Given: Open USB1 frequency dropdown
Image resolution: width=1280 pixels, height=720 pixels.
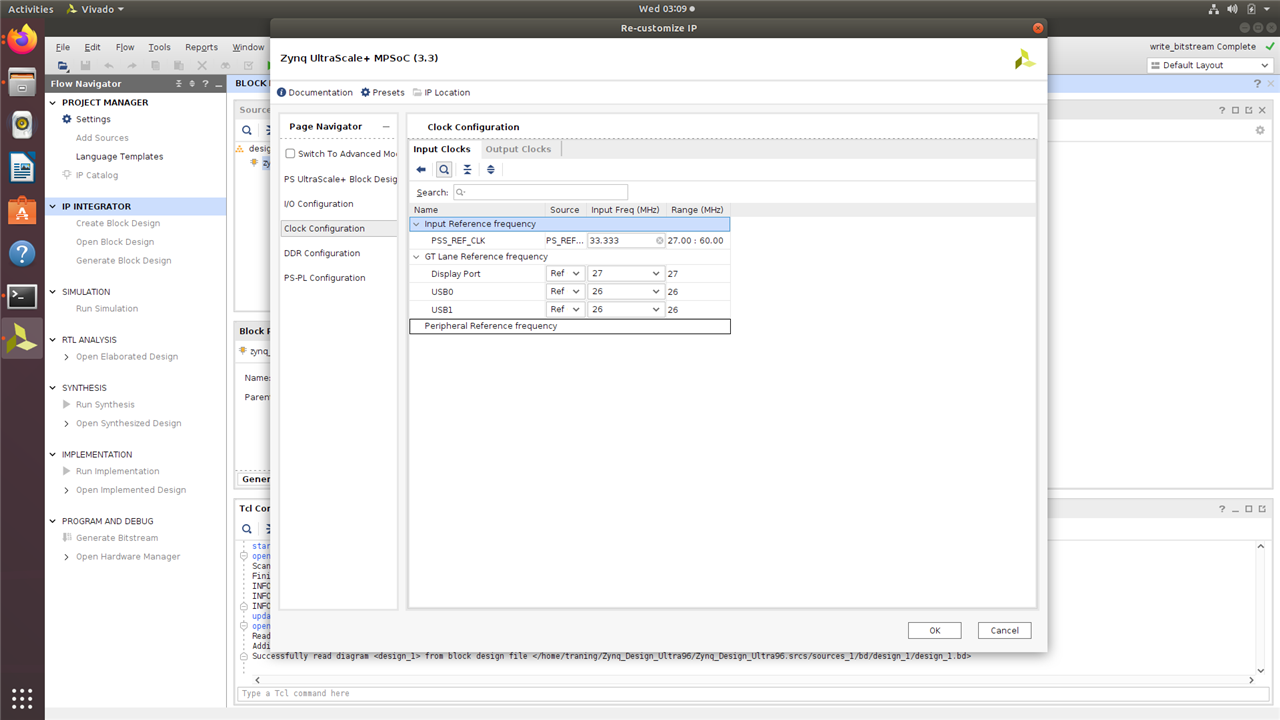Looking at the screenshot, I should 626,310.
